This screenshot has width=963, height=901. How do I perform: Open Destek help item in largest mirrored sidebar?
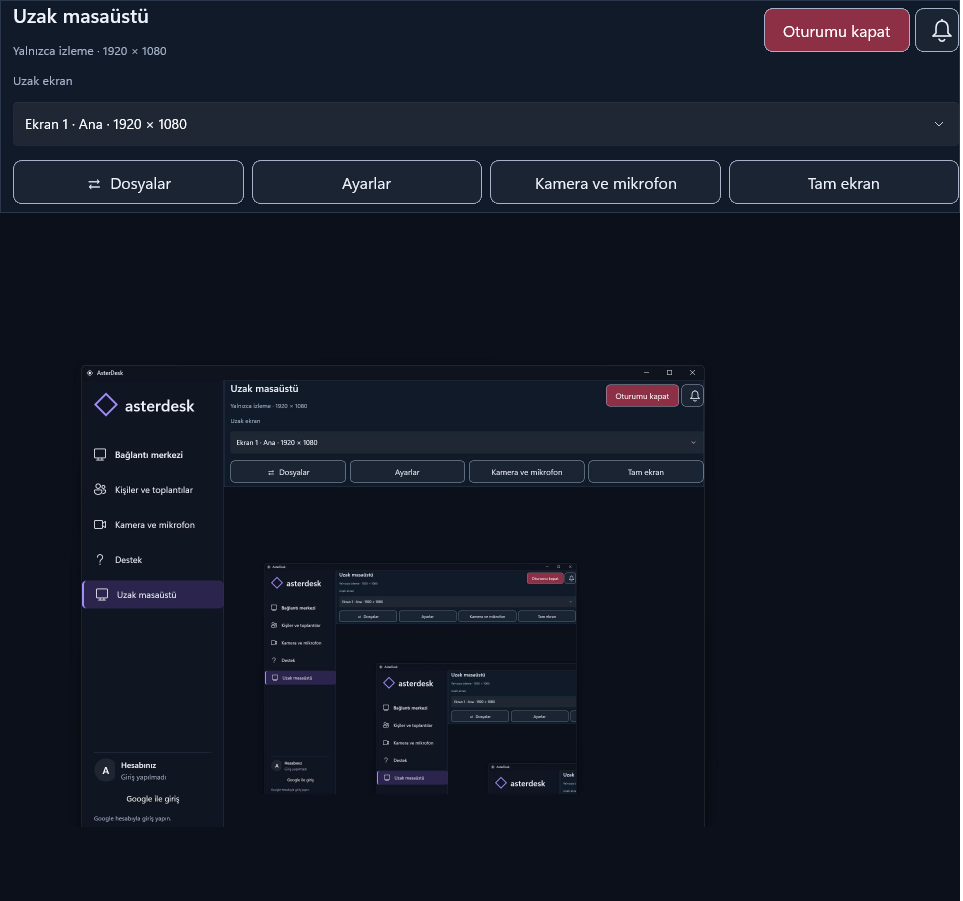coord(152,560)
